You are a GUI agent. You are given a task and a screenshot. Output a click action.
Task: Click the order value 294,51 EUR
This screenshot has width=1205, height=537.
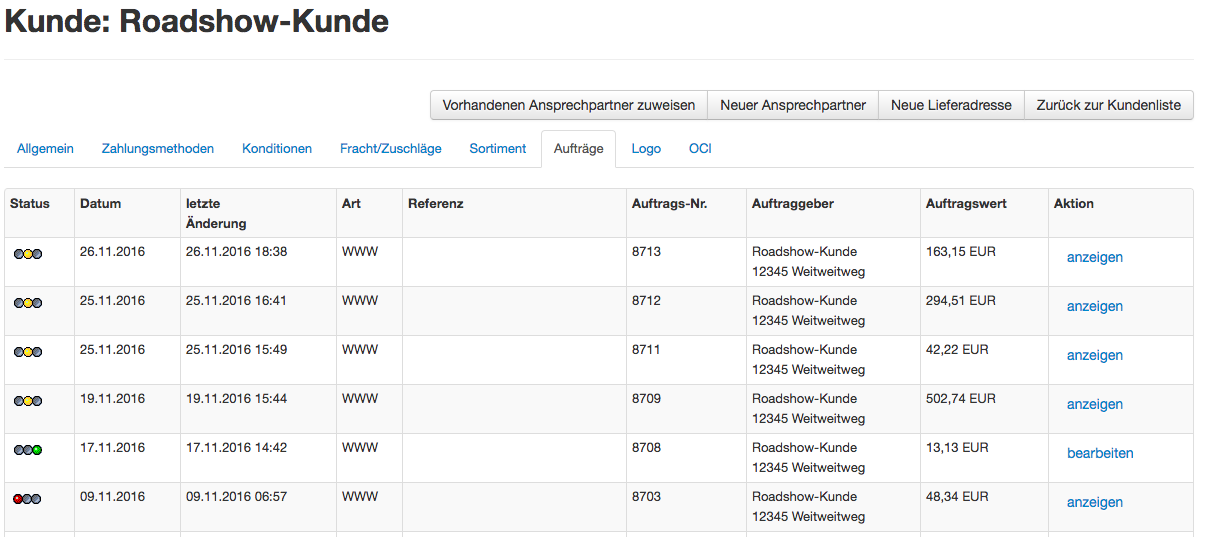coord(961,301)
